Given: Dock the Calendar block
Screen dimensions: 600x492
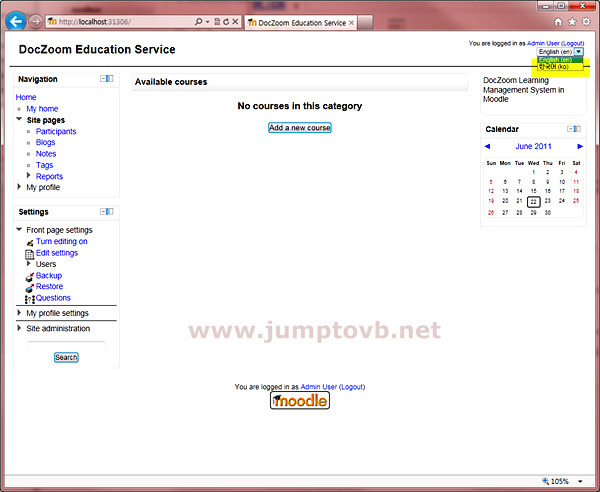Looking at the screenshot, I should [577, 129].
